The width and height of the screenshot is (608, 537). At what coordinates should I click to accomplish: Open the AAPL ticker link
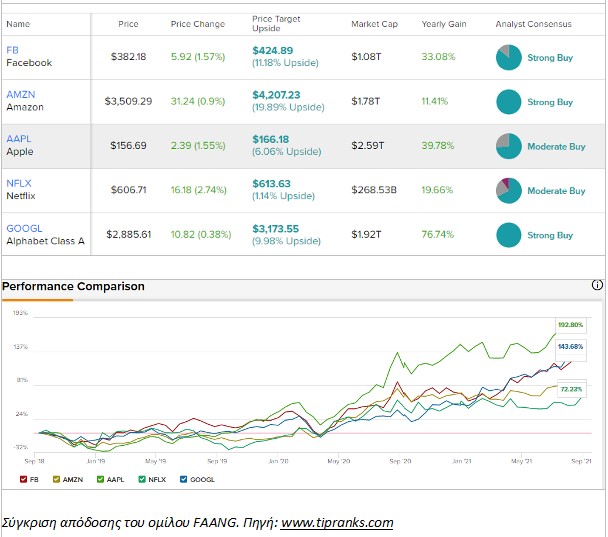pos(19,138)
